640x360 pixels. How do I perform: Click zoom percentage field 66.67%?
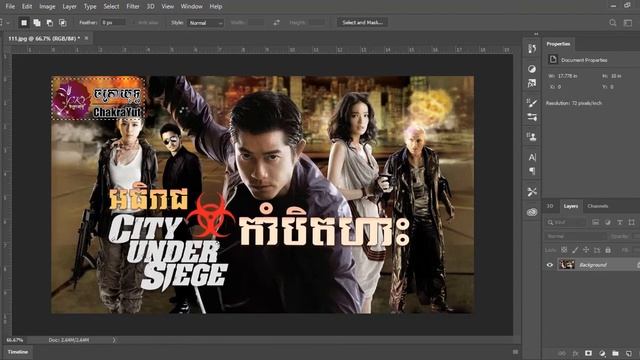click(x=15, y=340)
